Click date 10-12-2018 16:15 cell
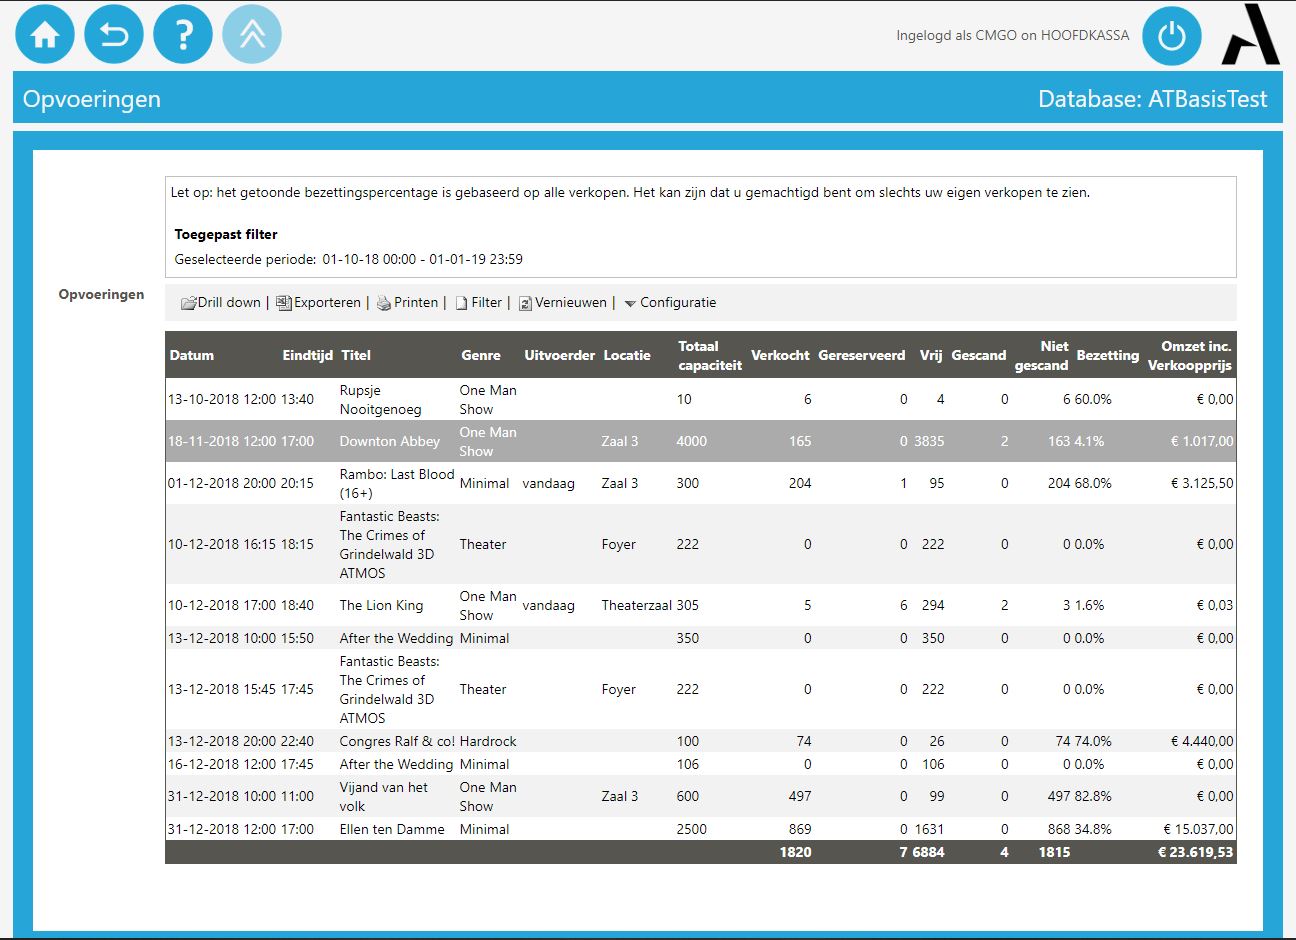Image resolution: width=1296 pixels, height=940 pixels. (x=222, y=544)
